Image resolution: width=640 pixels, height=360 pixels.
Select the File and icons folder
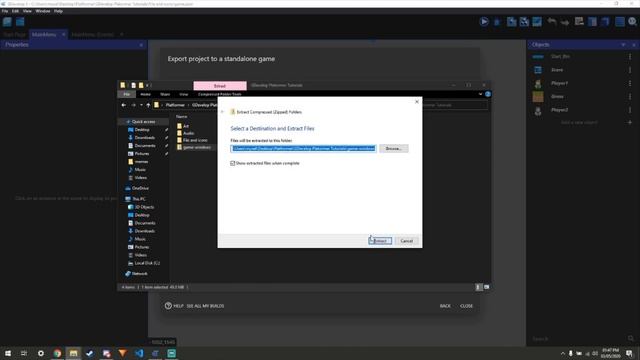(195, 140)
